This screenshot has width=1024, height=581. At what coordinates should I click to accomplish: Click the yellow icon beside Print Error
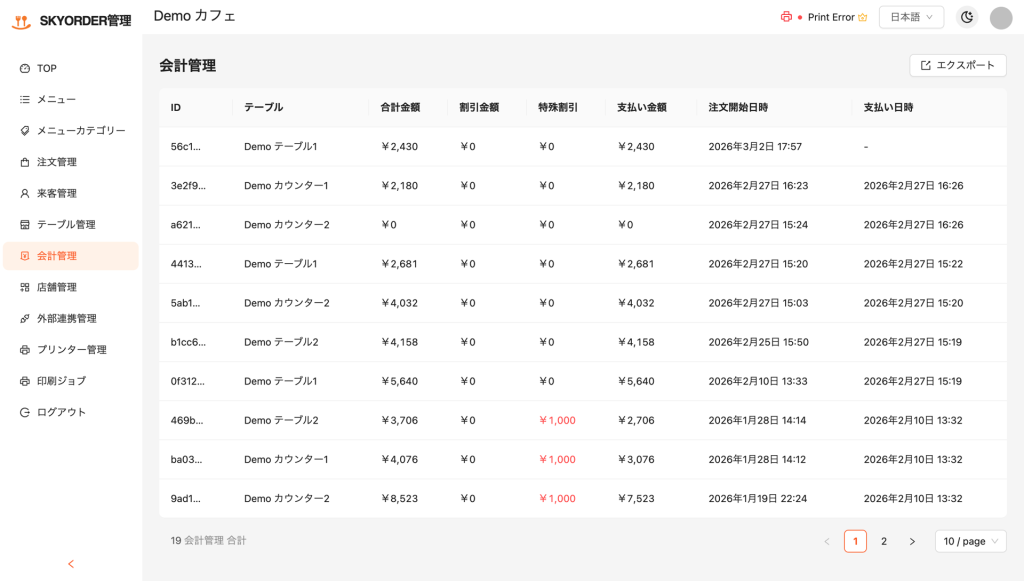pyautogui.click(x=863, y=18)
